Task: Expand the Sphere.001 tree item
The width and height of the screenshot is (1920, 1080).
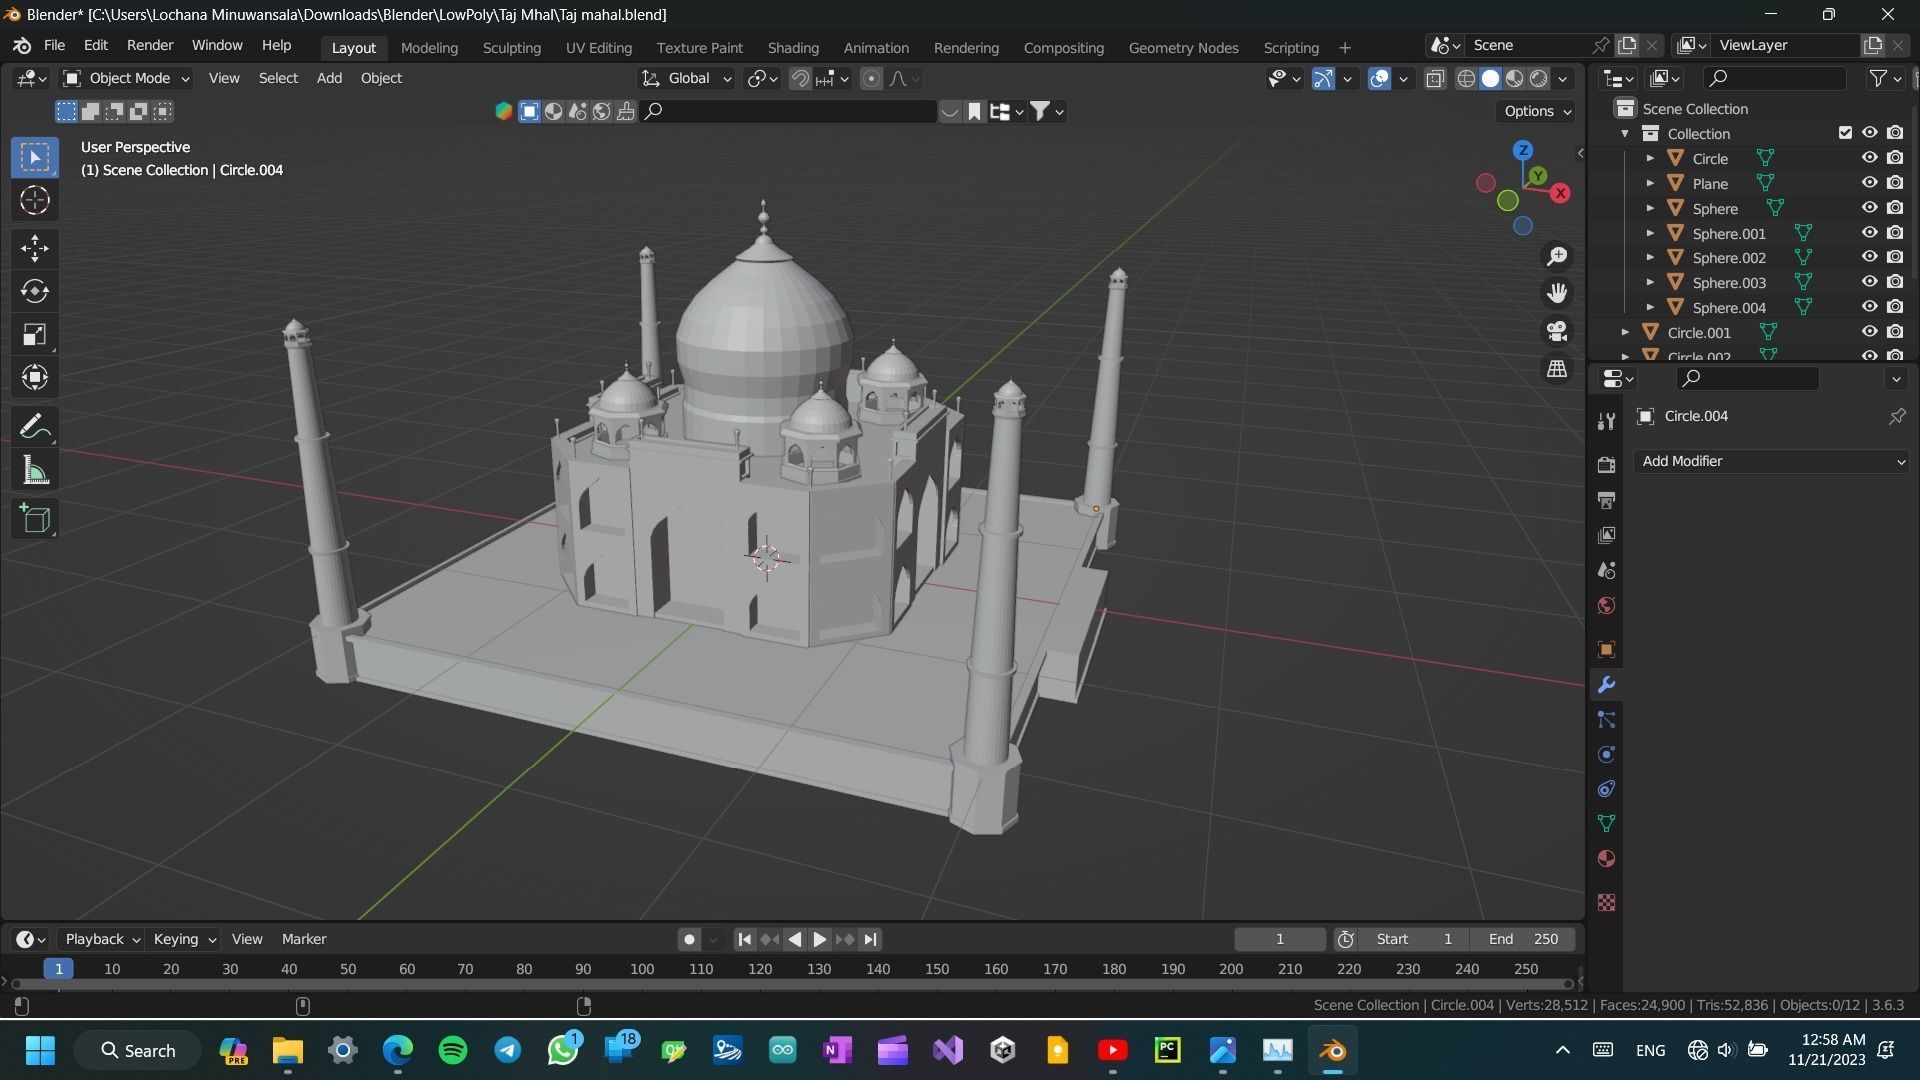Action: coord(1650,233)
